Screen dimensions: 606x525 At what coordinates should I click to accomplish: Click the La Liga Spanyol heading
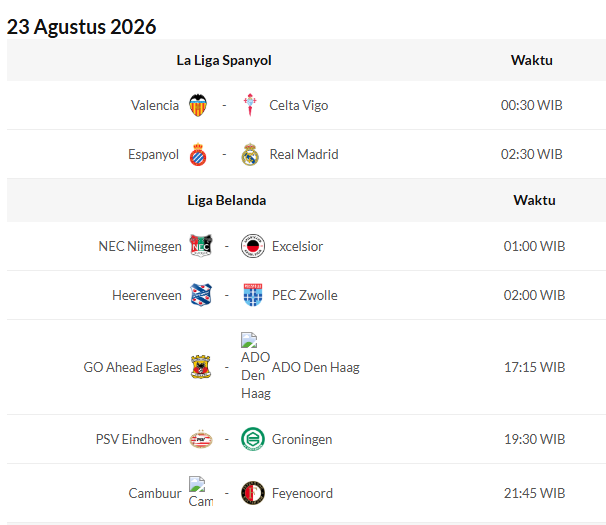pyautogui.click(x=224, y=60)
